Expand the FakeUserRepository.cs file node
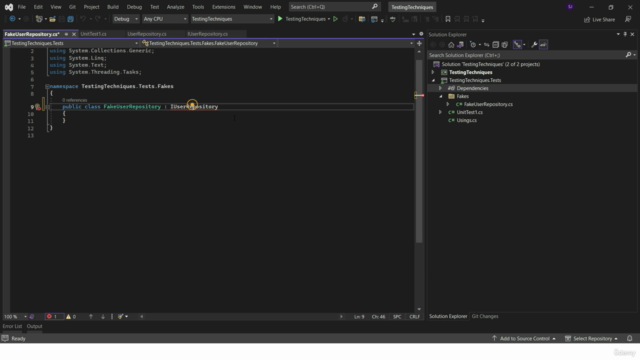This screenshot has width=640, height=360. pos(448,104)
